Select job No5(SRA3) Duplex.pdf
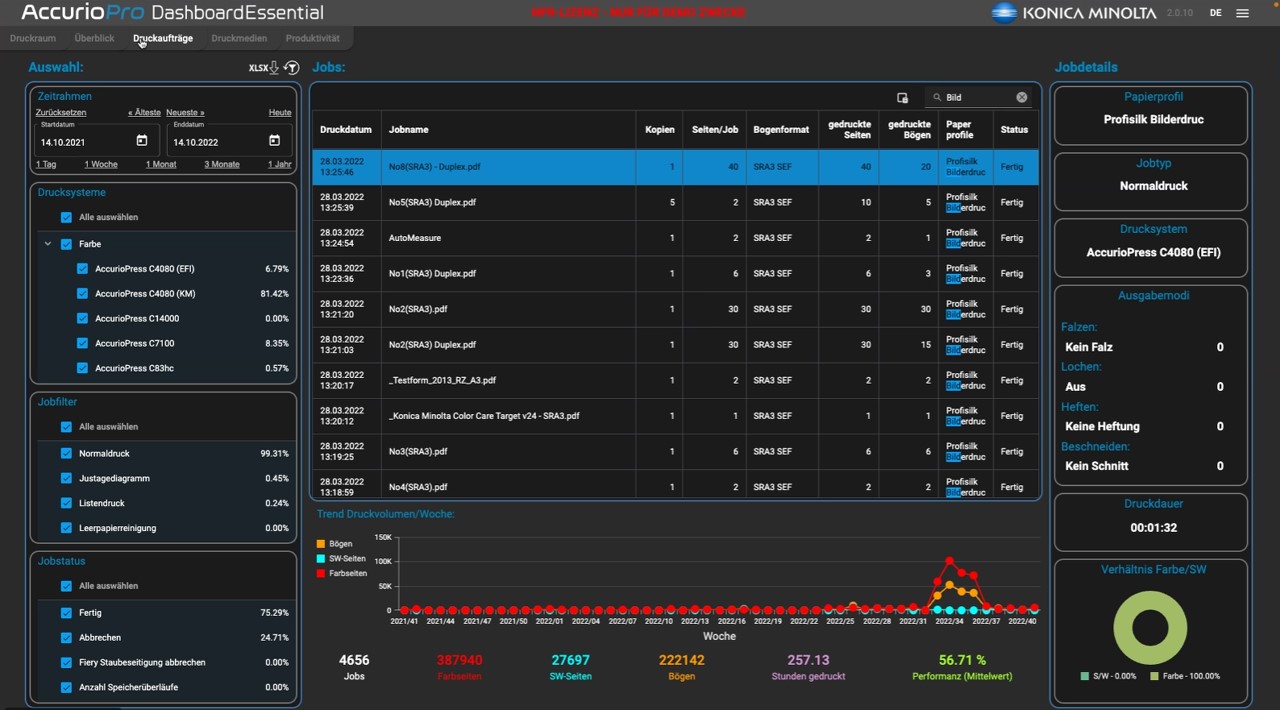1280x710 pixels. (675, 202)
